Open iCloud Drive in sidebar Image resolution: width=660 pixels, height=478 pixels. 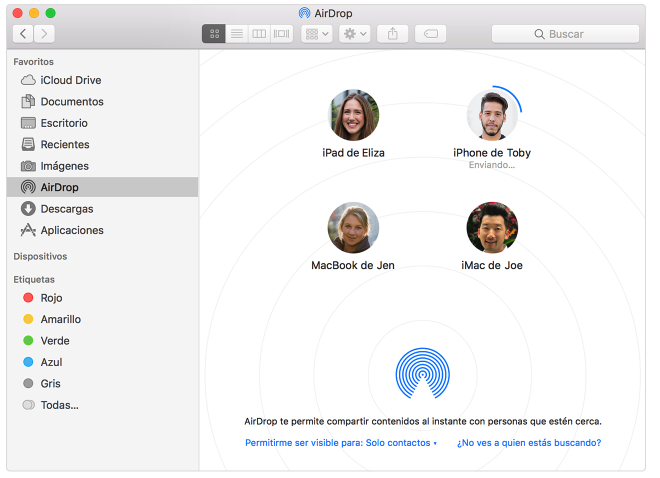point(103,80)
